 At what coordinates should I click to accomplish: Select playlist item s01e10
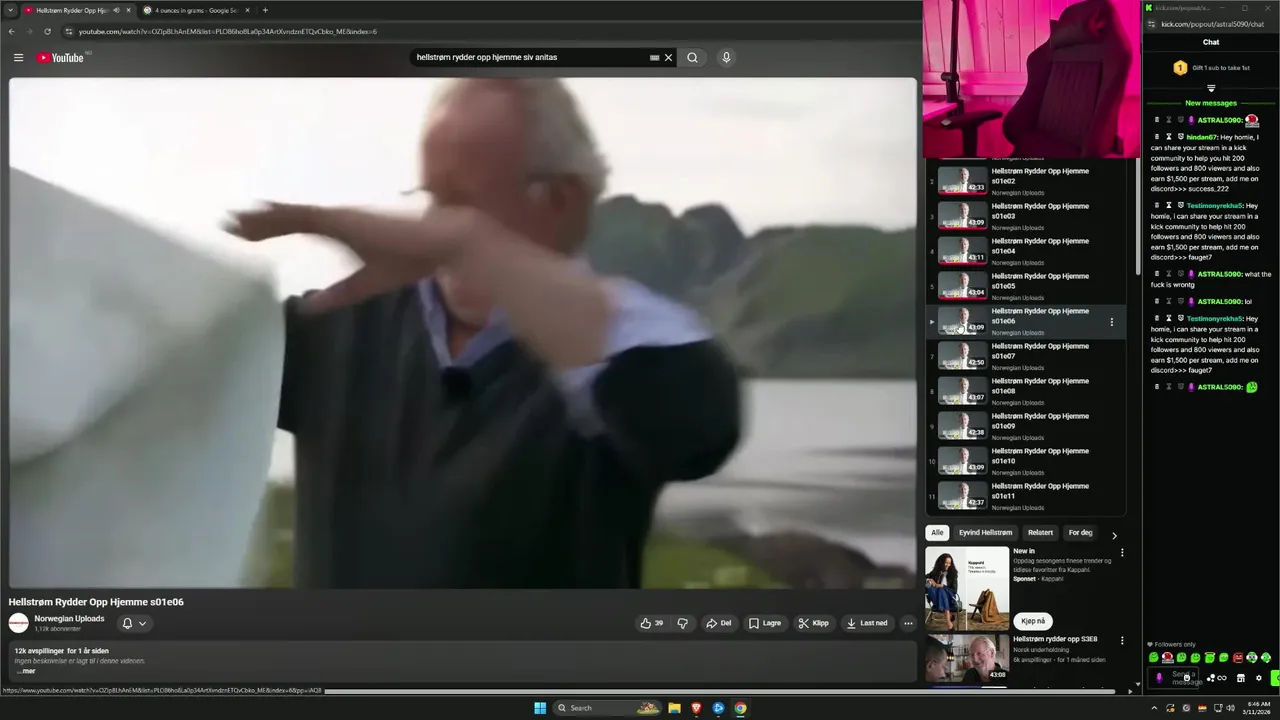1025,461
